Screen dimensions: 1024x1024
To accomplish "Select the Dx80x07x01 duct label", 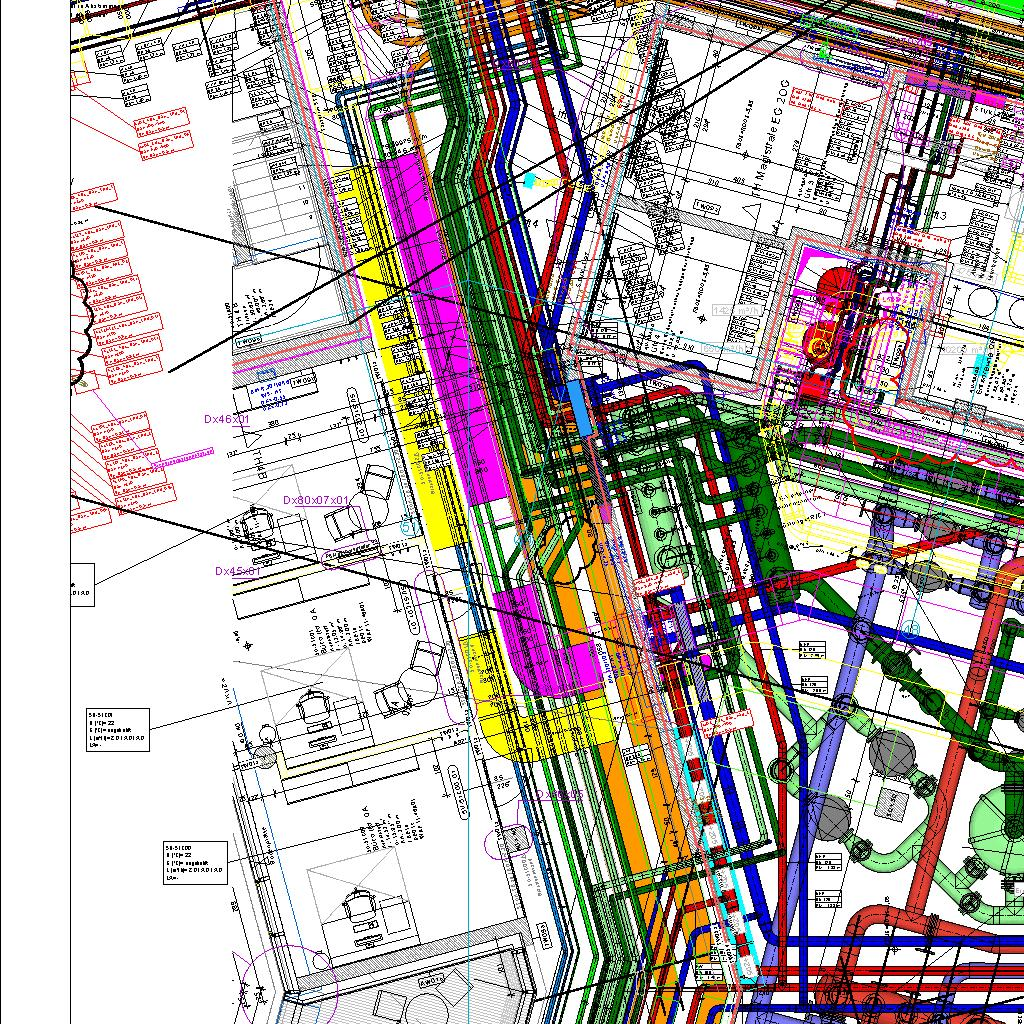I will [x=316, y=500].
